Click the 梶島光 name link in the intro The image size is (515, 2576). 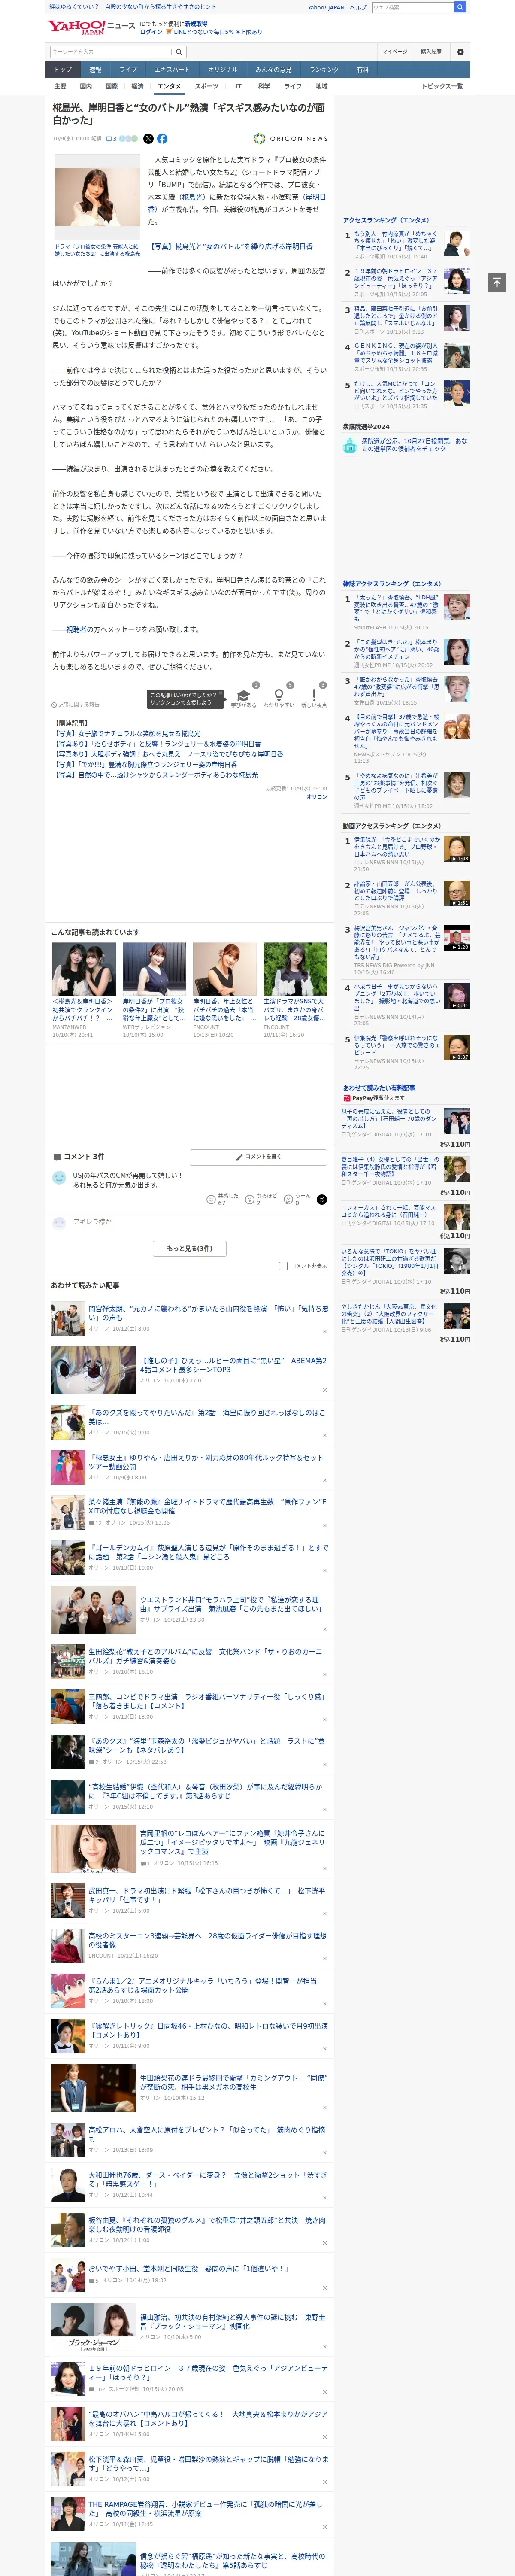tap(192, 197)
